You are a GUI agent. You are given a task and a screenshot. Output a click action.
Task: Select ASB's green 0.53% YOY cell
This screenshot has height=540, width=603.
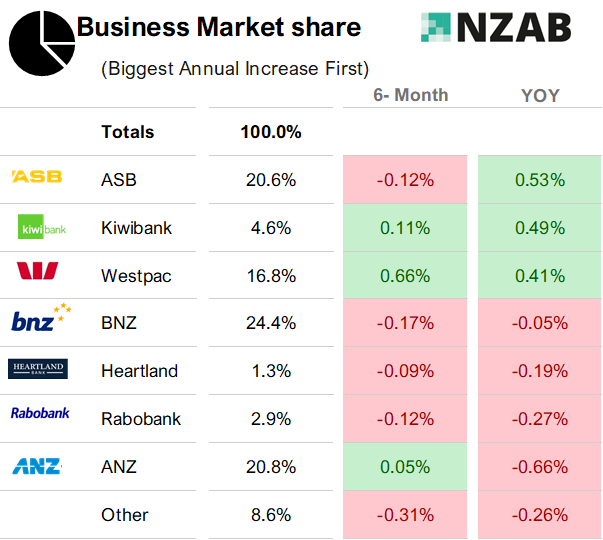point(540,180)
